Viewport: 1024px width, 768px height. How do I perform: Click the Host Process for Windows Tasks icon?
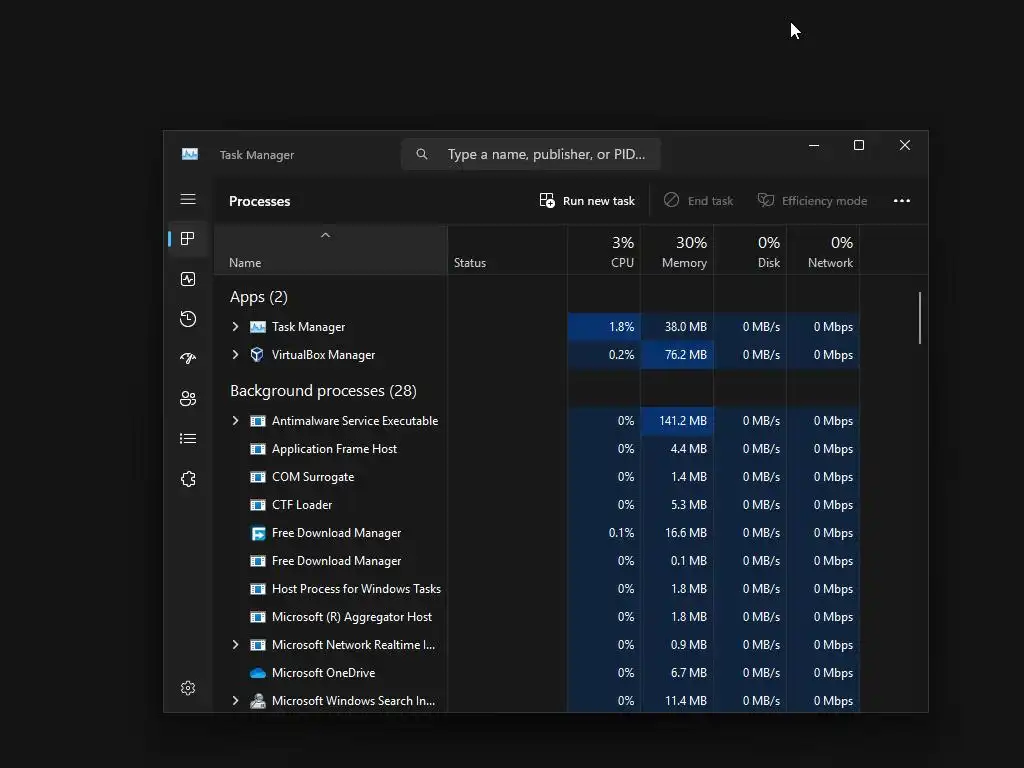(x=258, y=589)
